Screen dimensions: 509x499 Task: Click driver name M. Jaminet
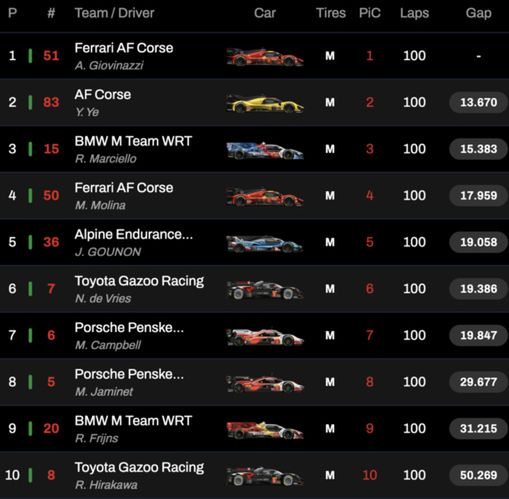(104, 392)
